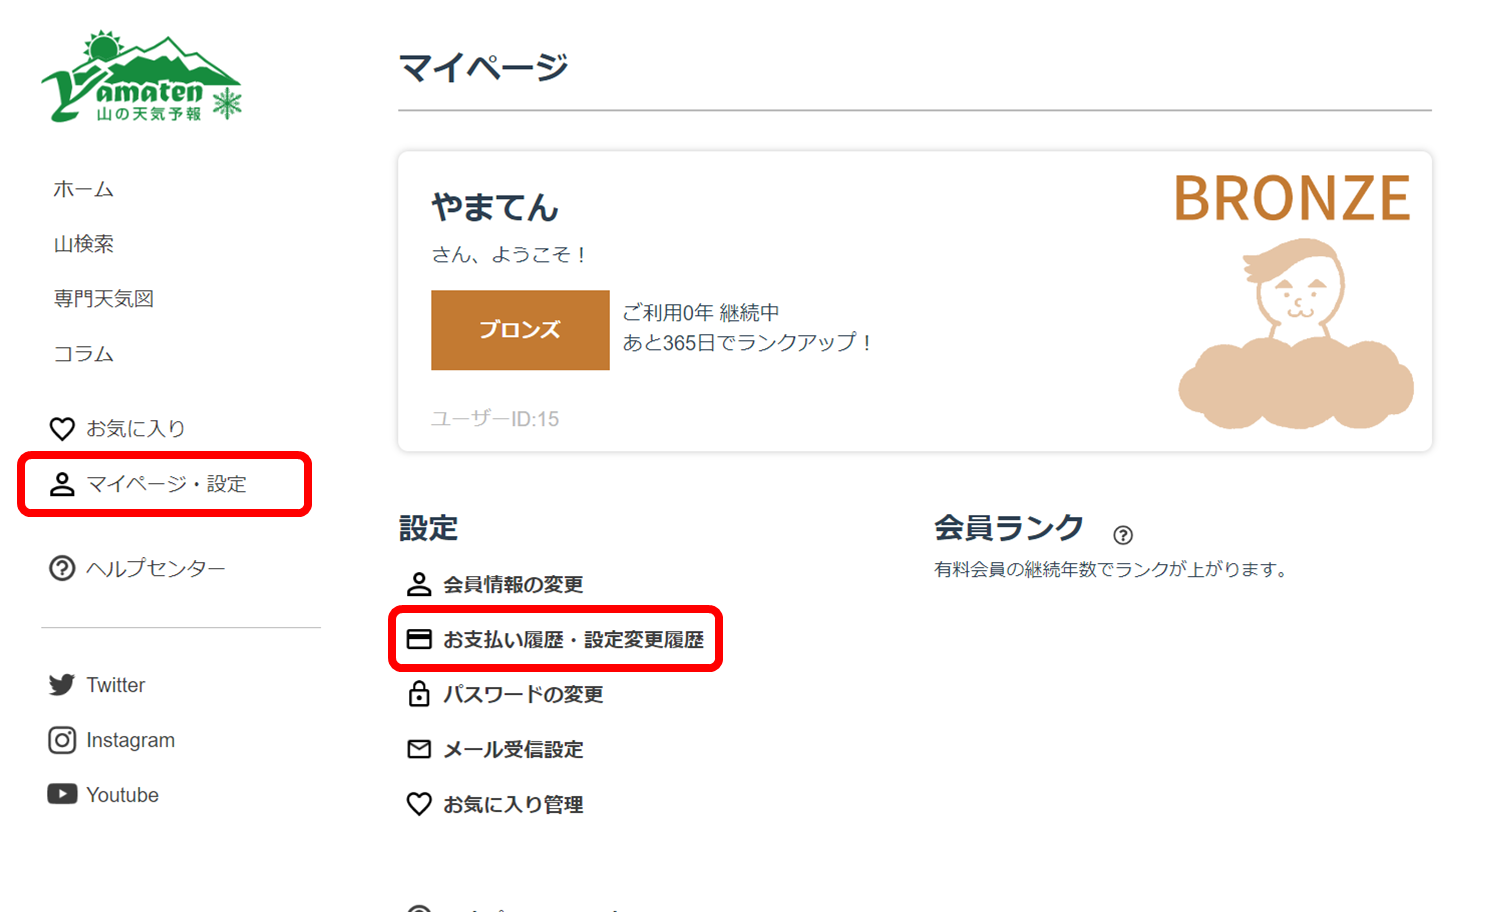Image resolution: width=1512 pixels, height=912 pixels.
Task: Click the BRONZE mascot illustration
Action: pos(1296,335)
